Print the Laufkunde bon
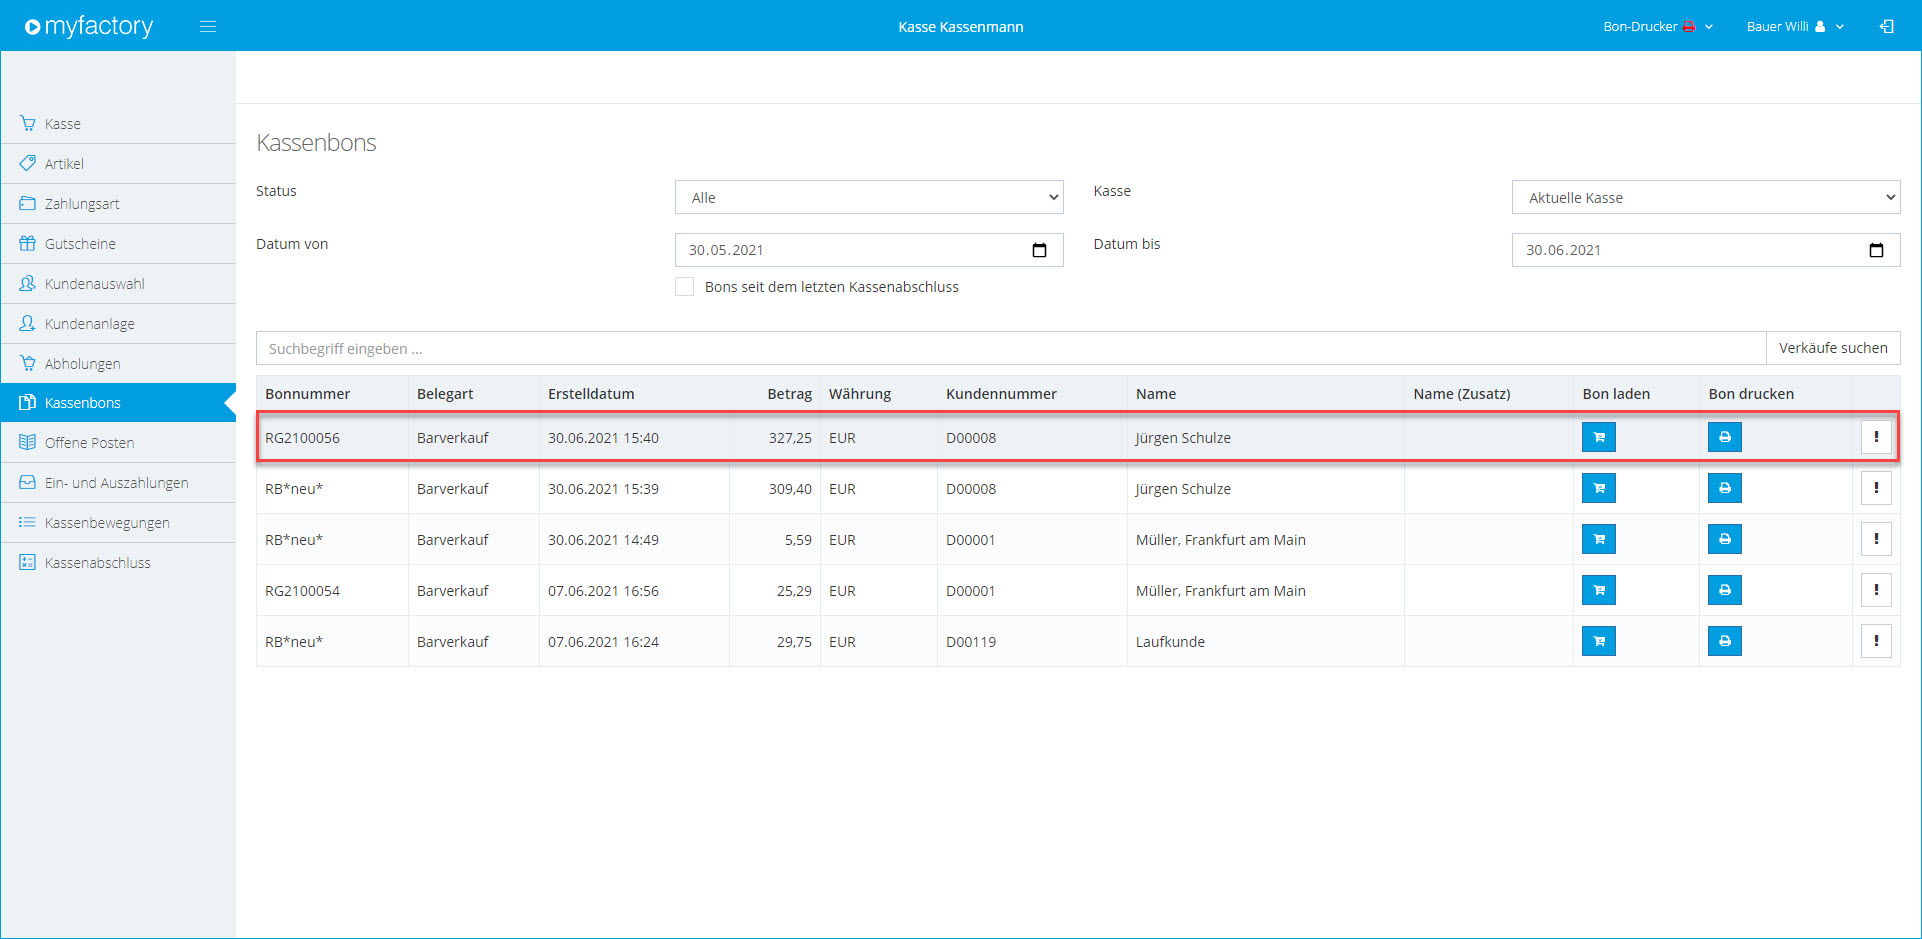This screenshot has width=1922, height=939. [1725, 641]
